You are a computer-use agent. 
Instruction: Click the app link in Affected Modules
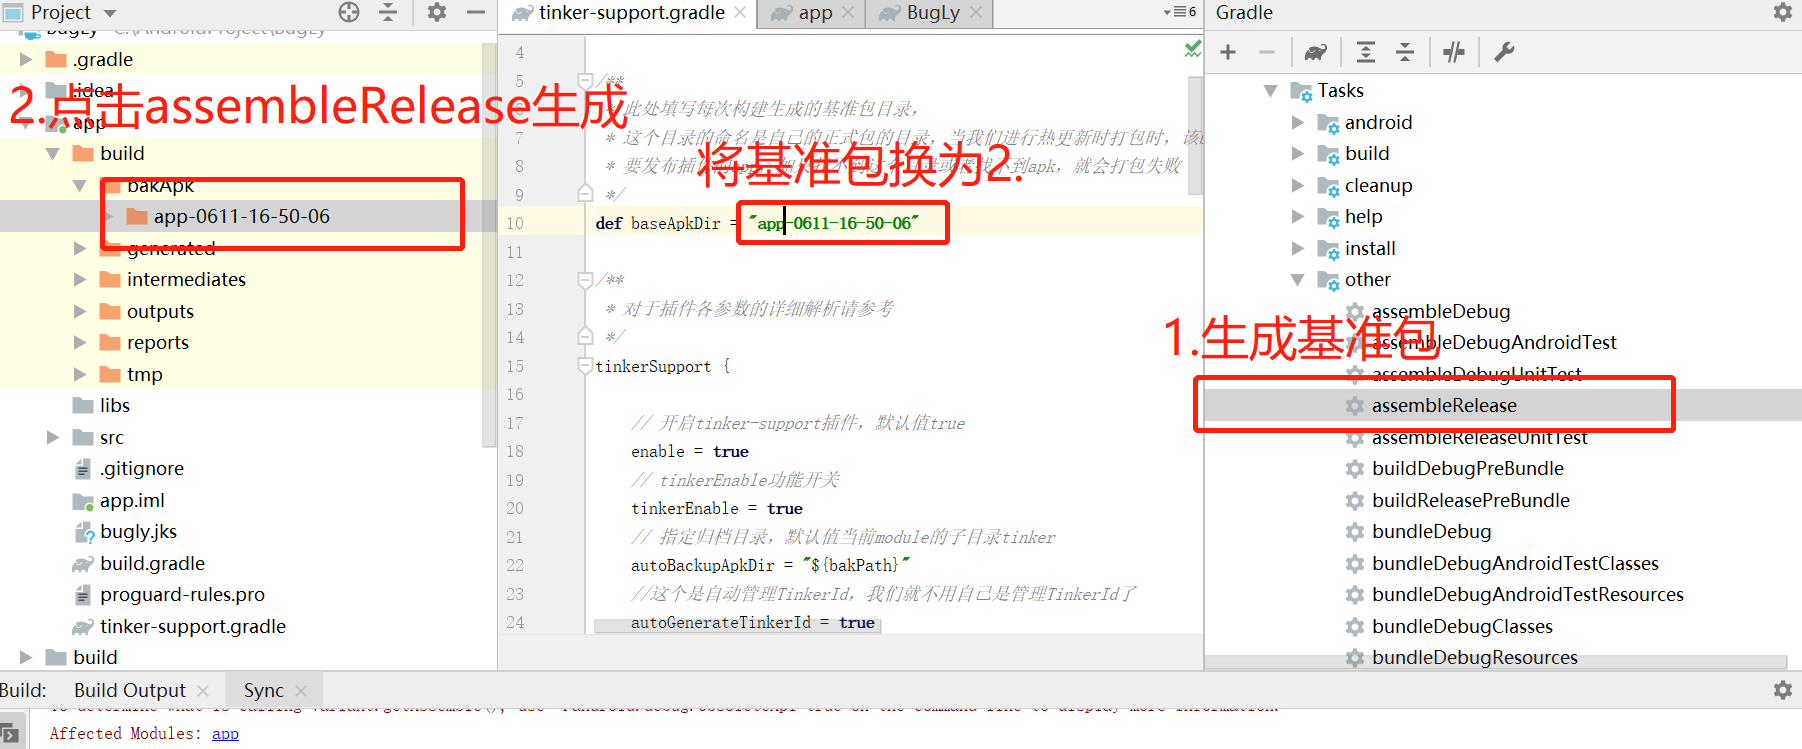225,734
